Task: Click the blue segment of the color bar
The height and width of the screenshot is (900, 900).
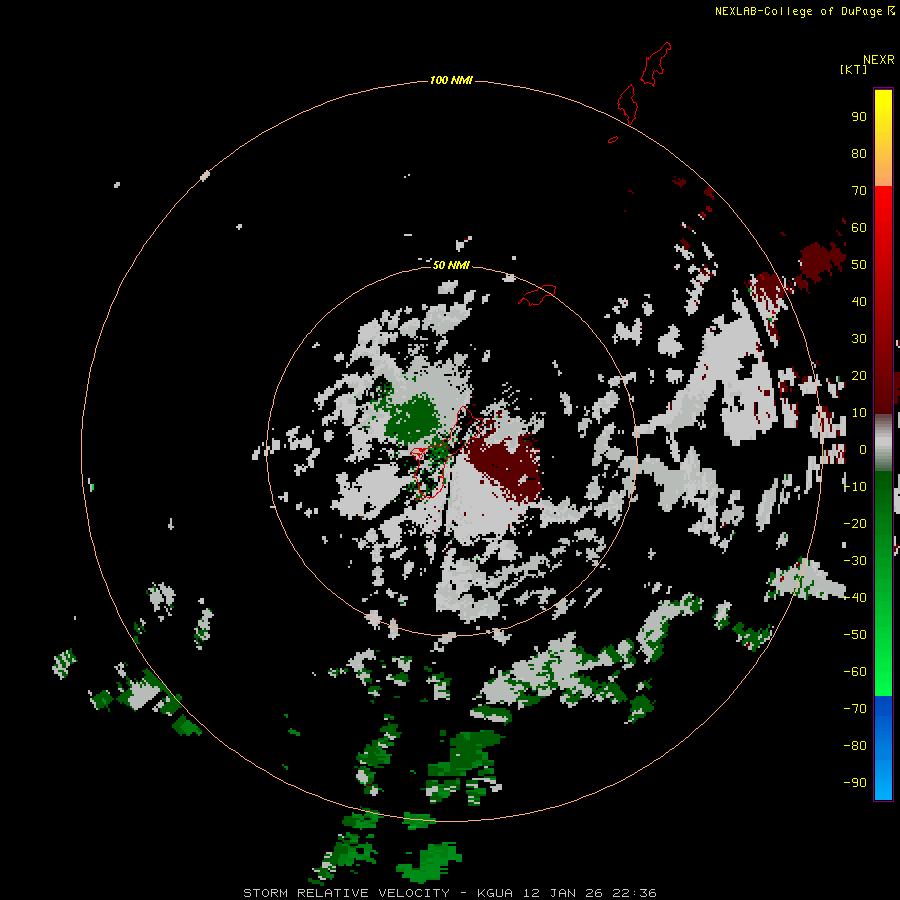Action: (883, 747)
